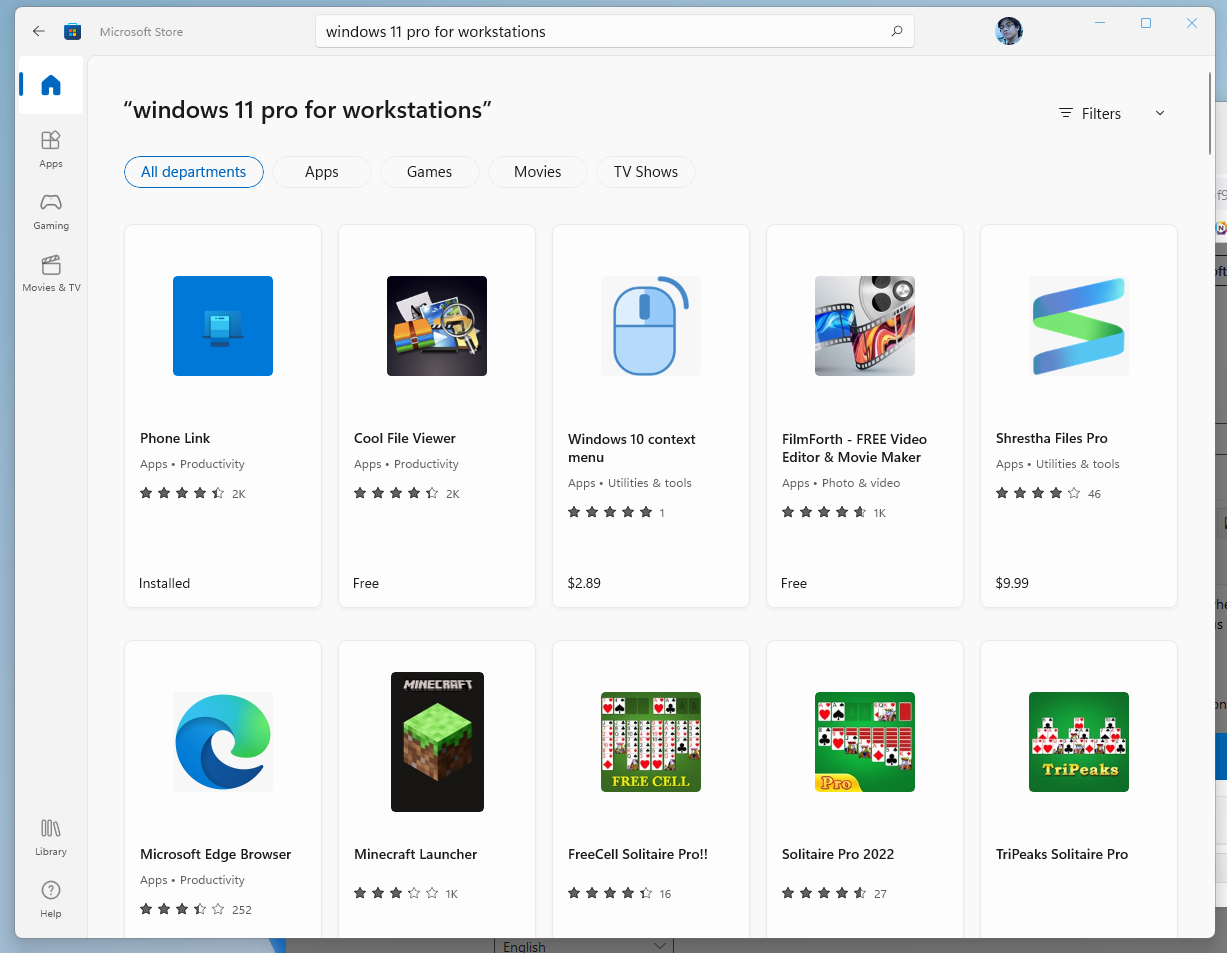This screenshot has height=953, width=1227.
Task: Select the Movies department filter
Action: coord(538,172)
